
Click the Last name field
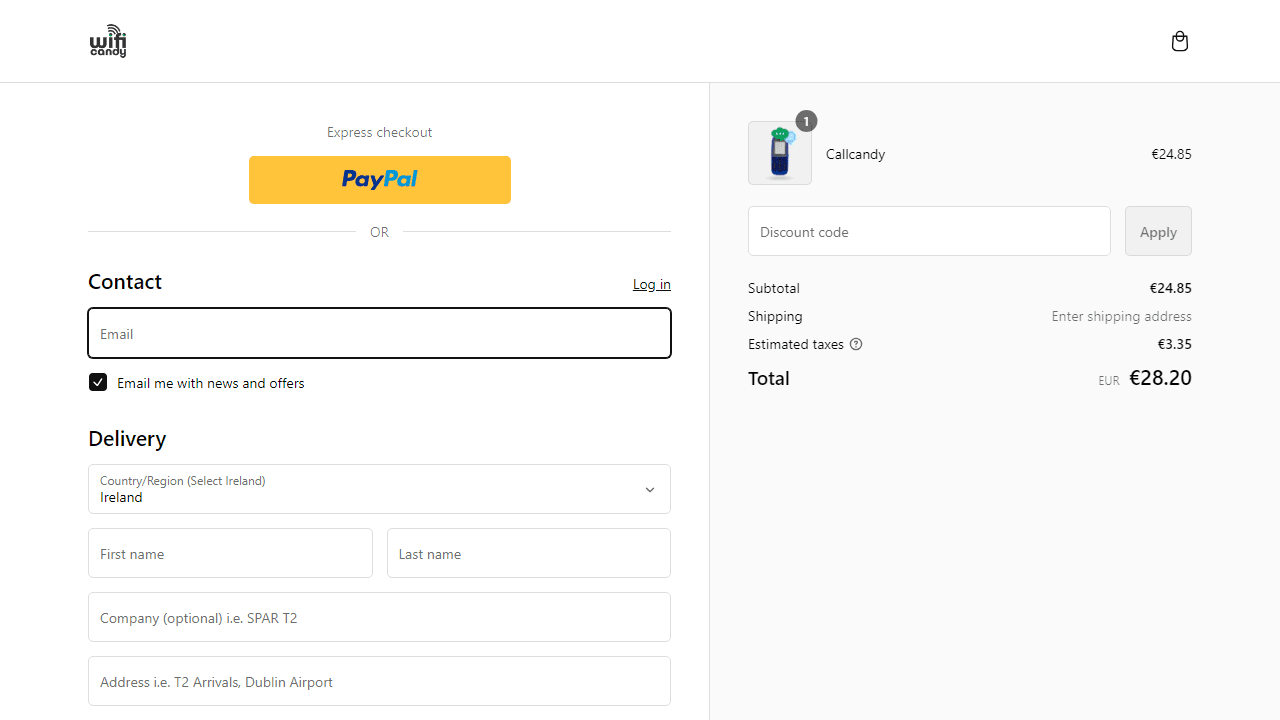point(529,553)
